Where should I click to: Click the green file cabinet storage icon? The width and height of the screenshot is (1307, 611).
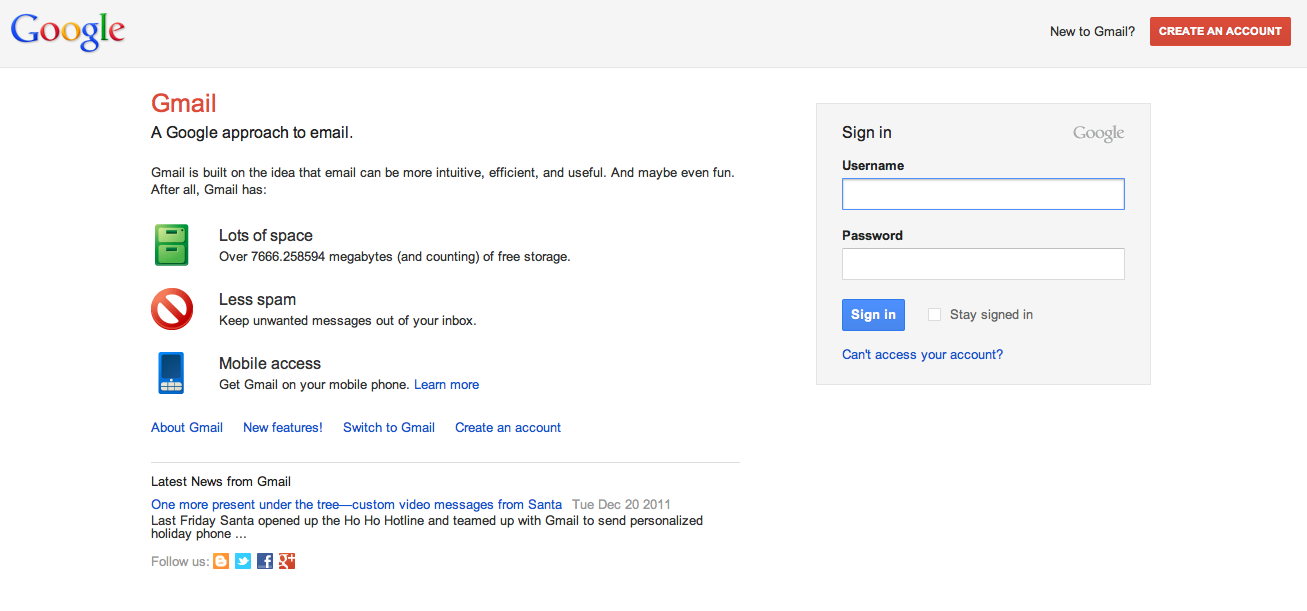point(172,245)
